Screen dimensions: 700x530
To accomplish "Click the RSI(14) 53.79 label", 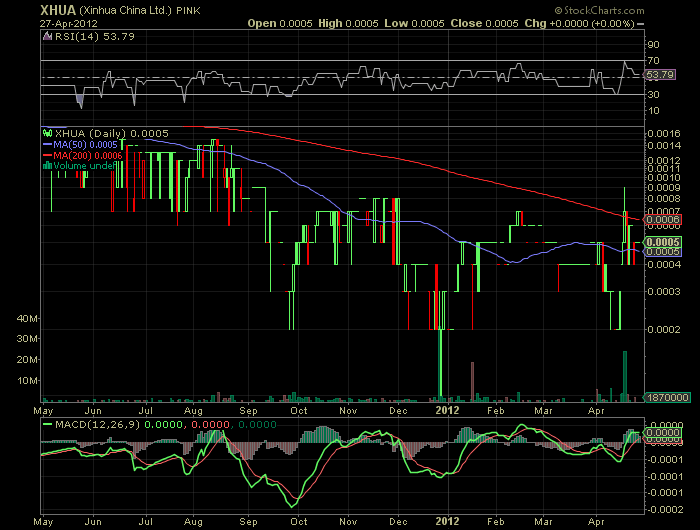I will pos(95,36).
